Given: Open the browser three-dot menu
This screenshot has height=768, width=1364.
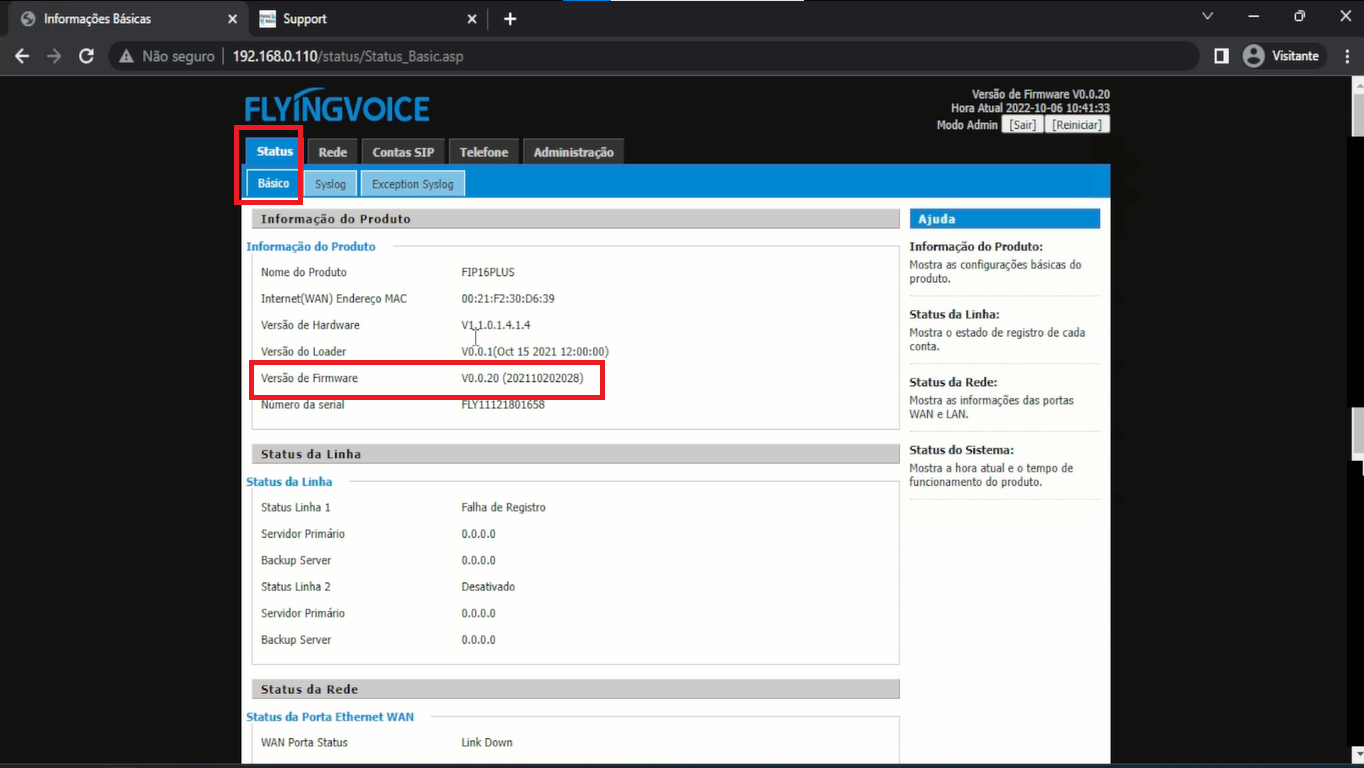Looking at the screenshot, I should [1346, 56].
